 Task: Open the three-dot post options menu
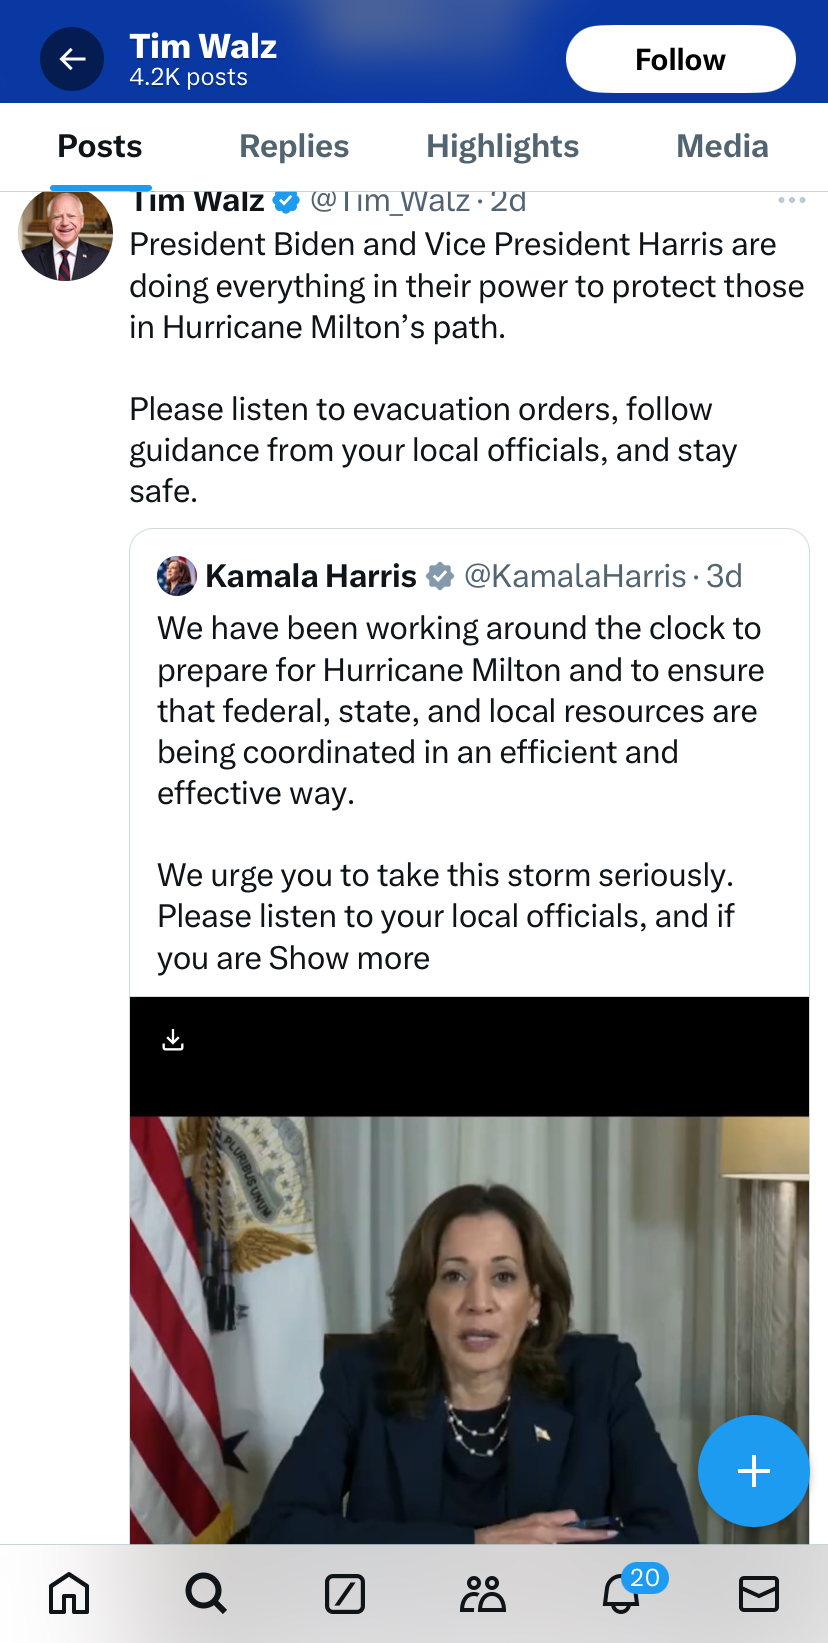[x=791, y=200]
